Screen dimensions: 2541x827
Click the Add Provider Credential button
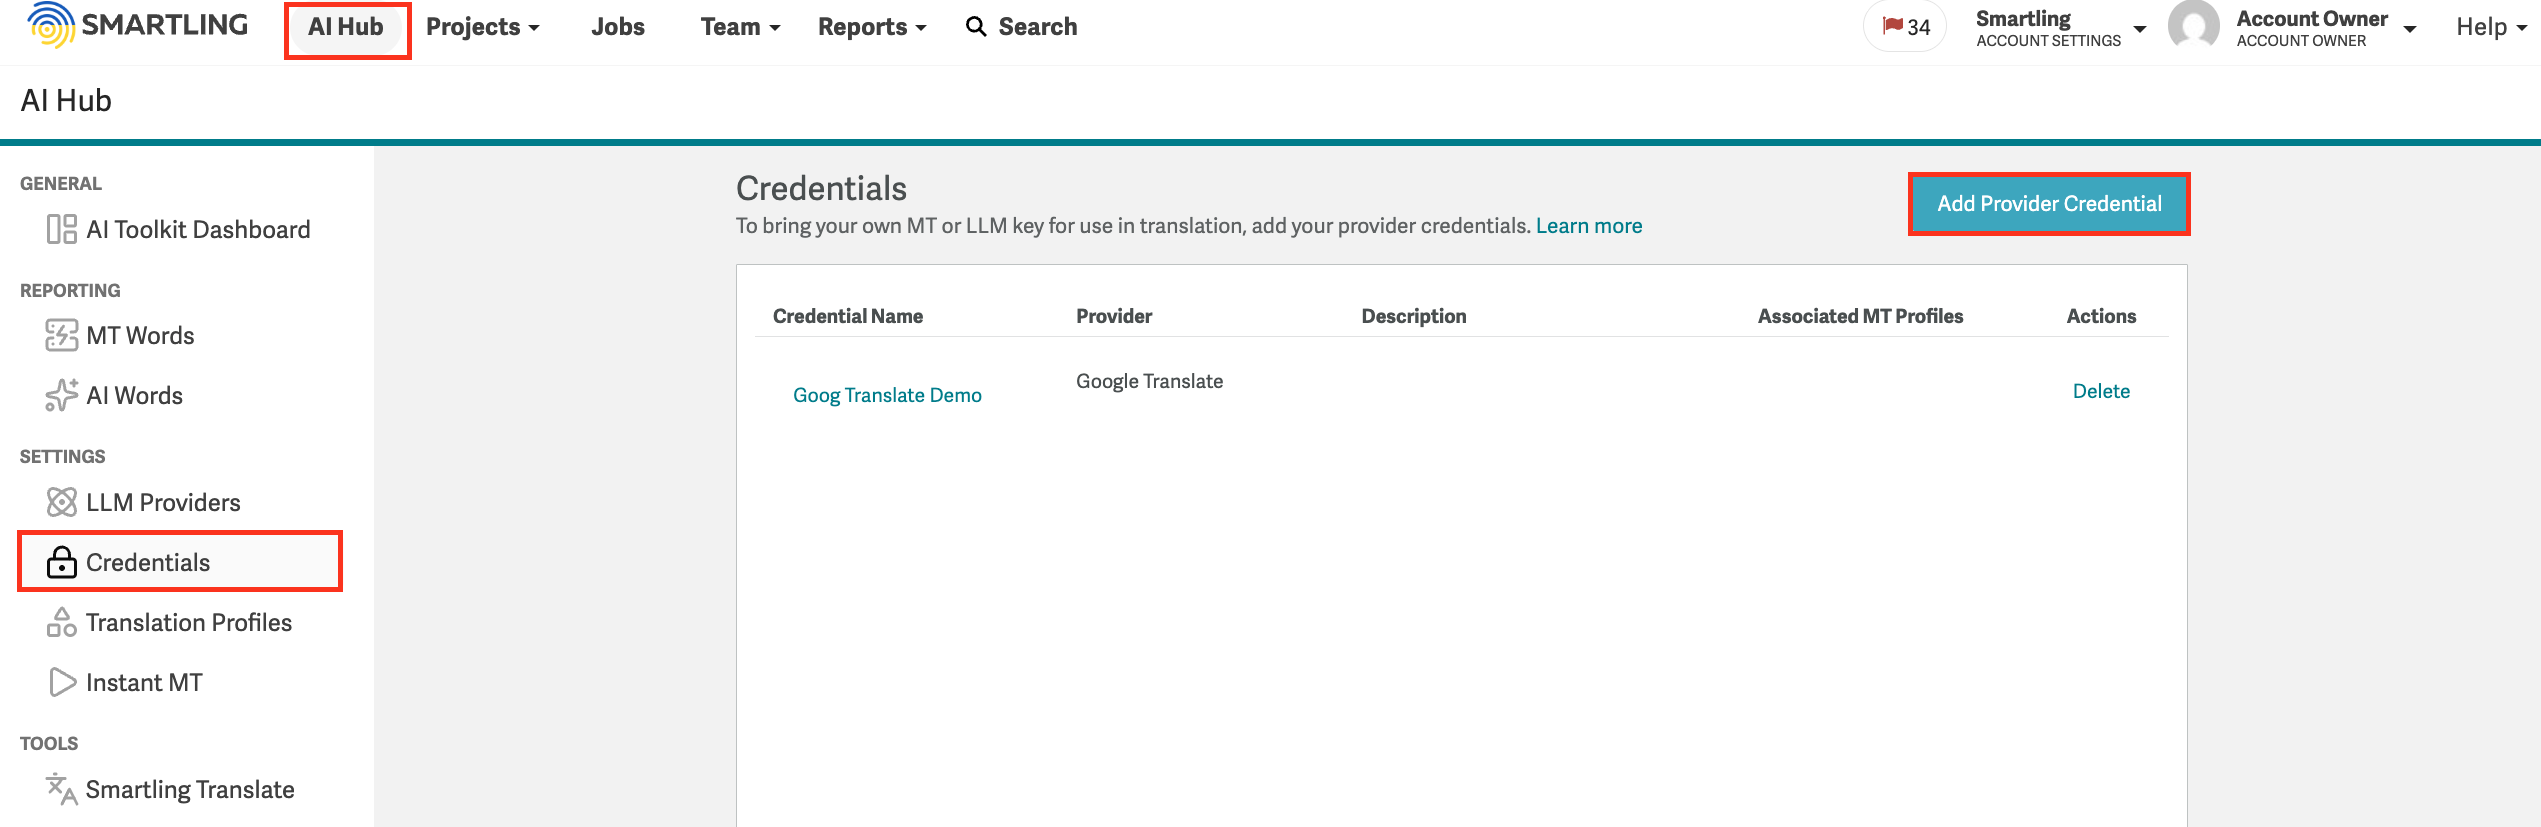coord(2048,203)
